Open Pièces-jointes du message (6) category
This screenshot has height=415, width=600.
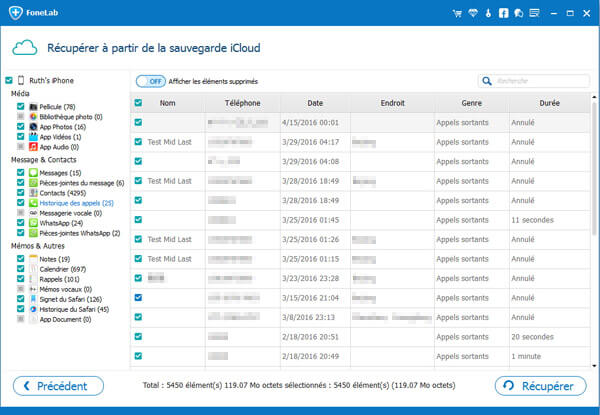[x=82, y=183]
